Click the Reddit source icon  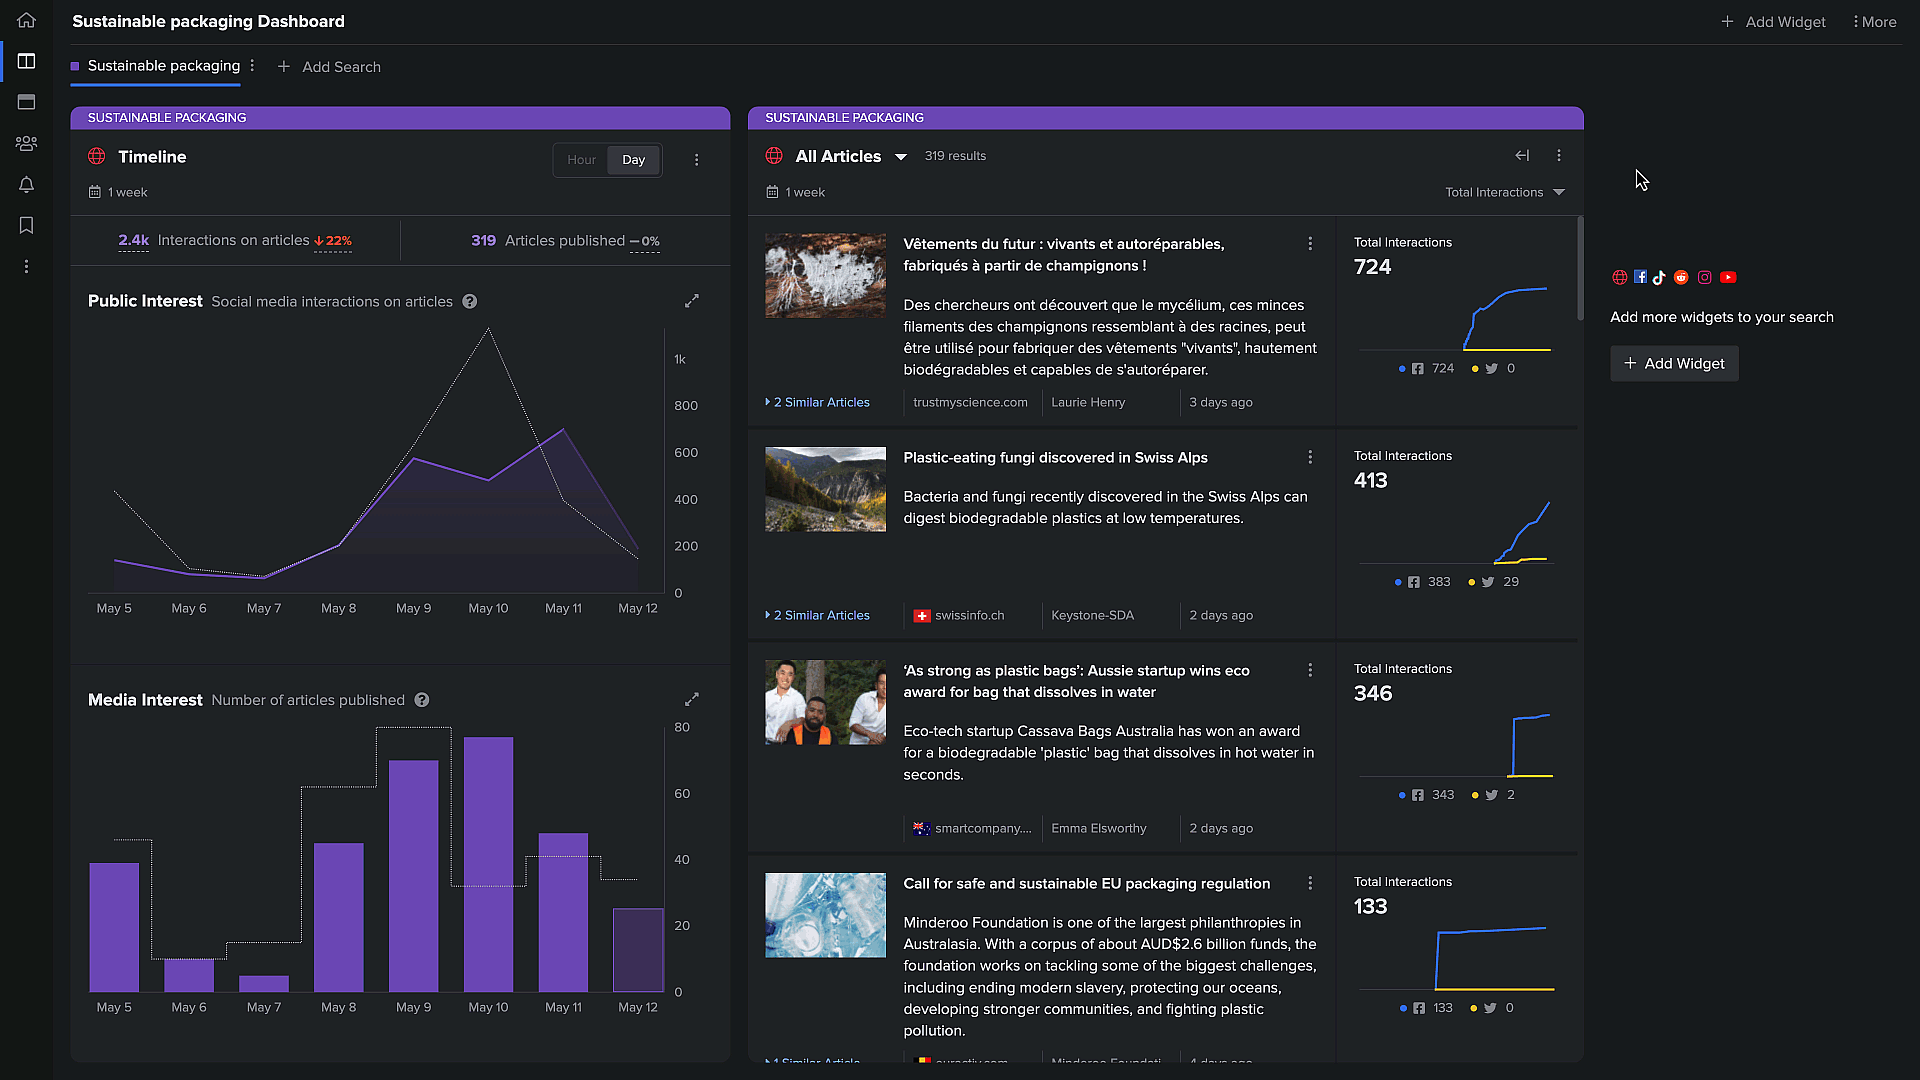(x=1681, y=277)
